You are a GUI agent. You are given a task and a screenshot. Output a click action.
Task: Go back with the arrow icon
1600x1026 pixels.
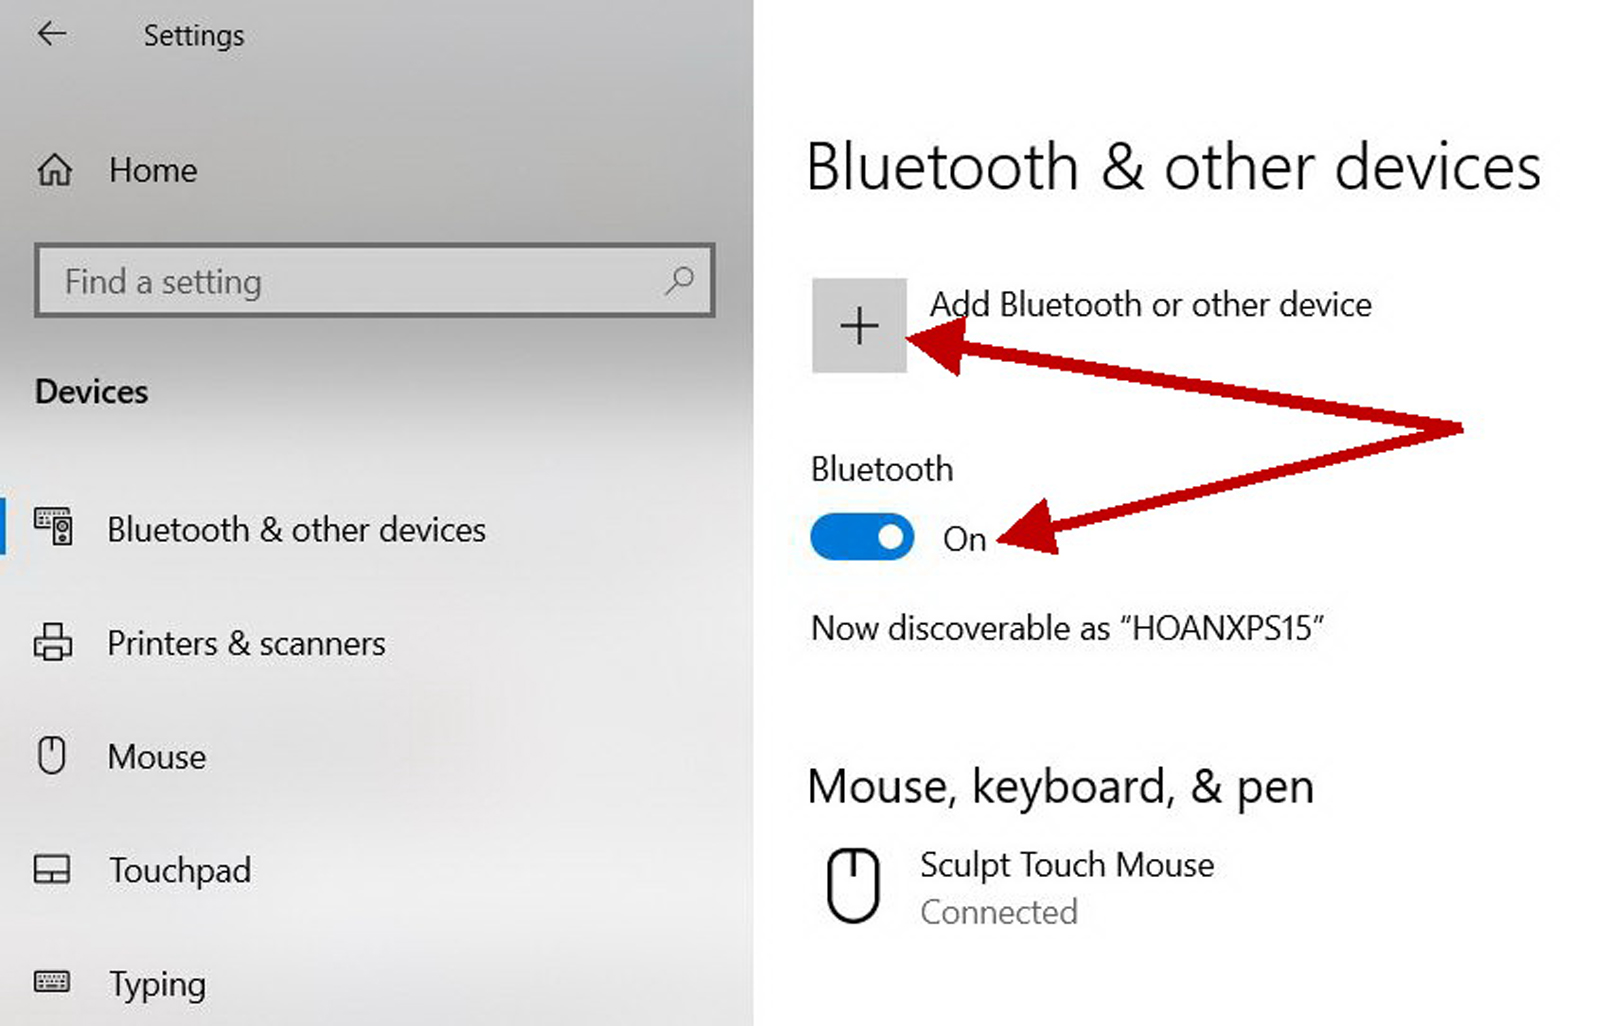[51, 34]
